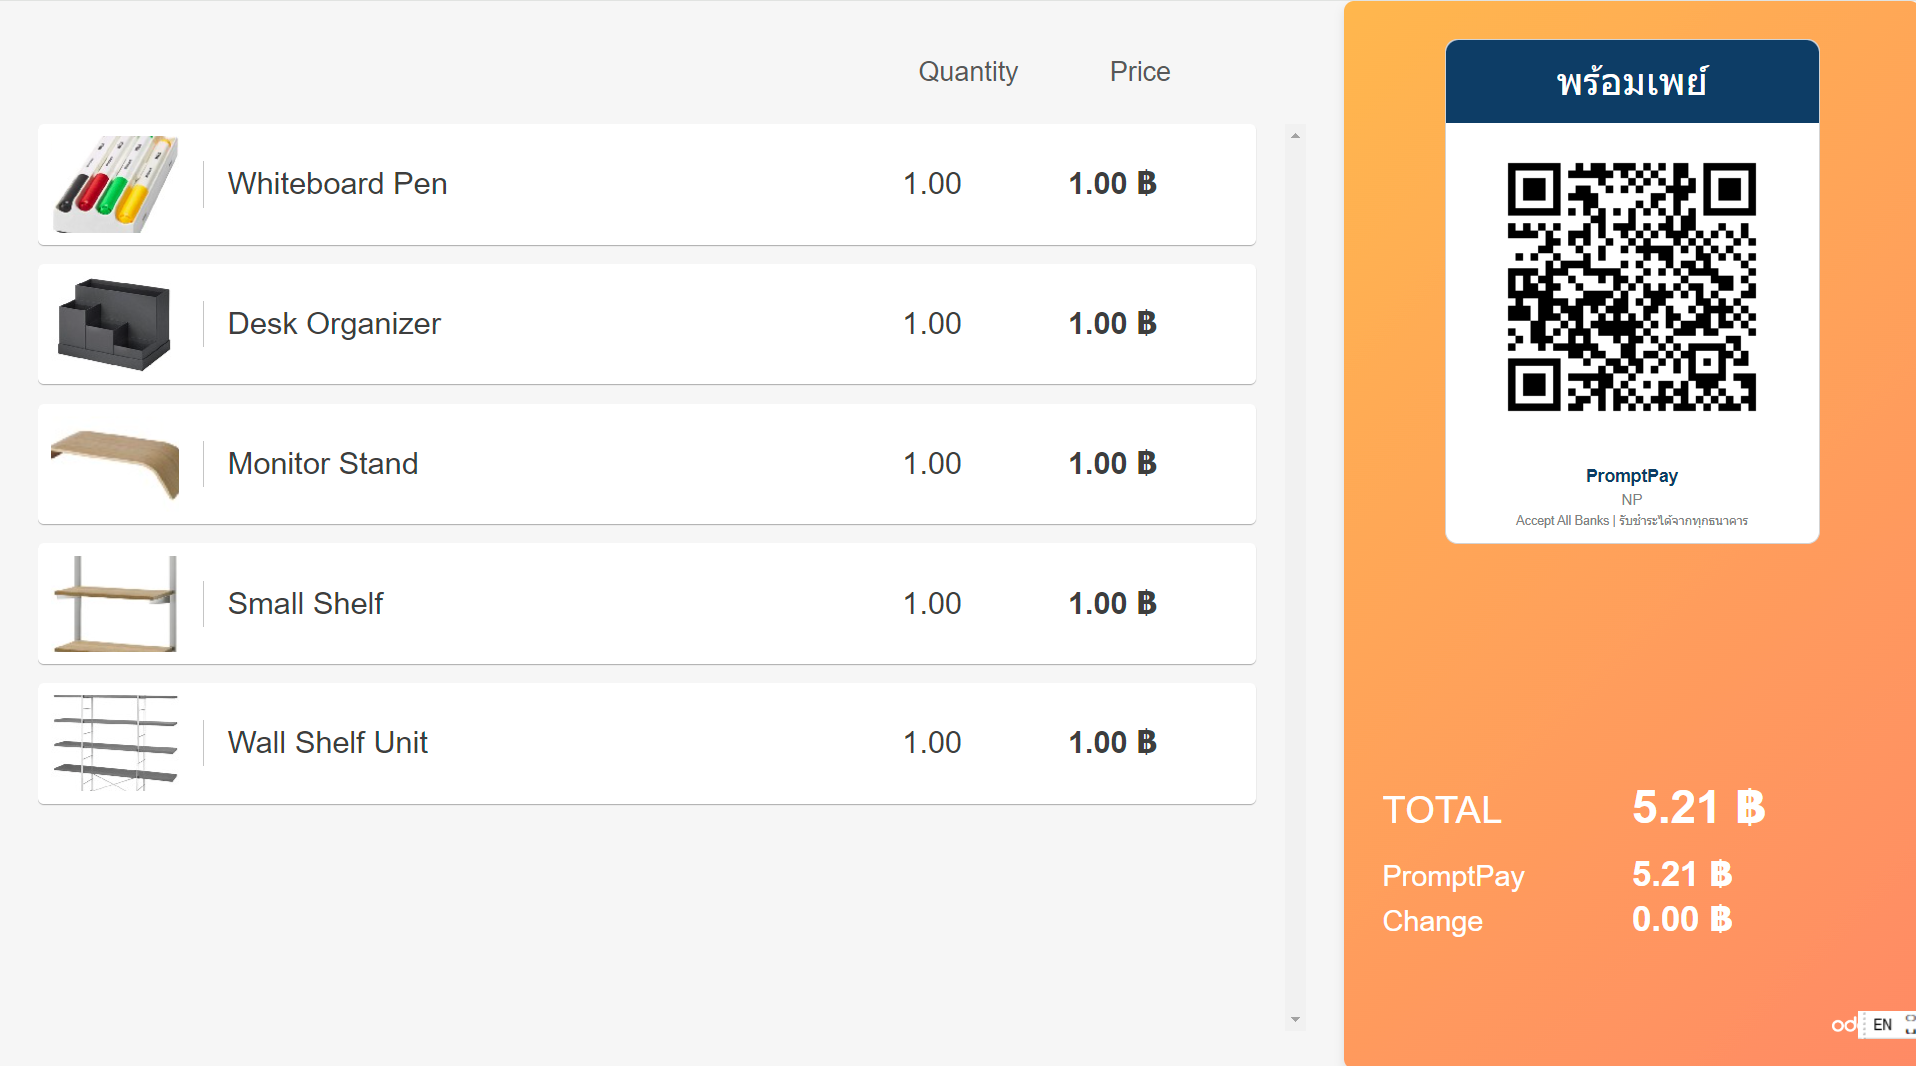This screenshot has width=1916, height=1066.
Task: Click the Change amount 0.00 ฿
Action: (x=1682, y=920)
